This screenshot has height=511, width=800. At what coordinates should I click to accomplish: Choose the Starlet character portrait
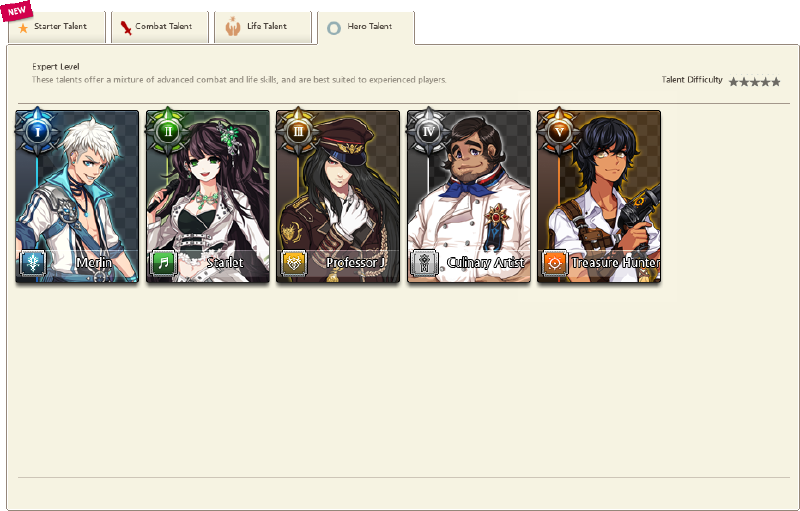[x=208, y=196]
